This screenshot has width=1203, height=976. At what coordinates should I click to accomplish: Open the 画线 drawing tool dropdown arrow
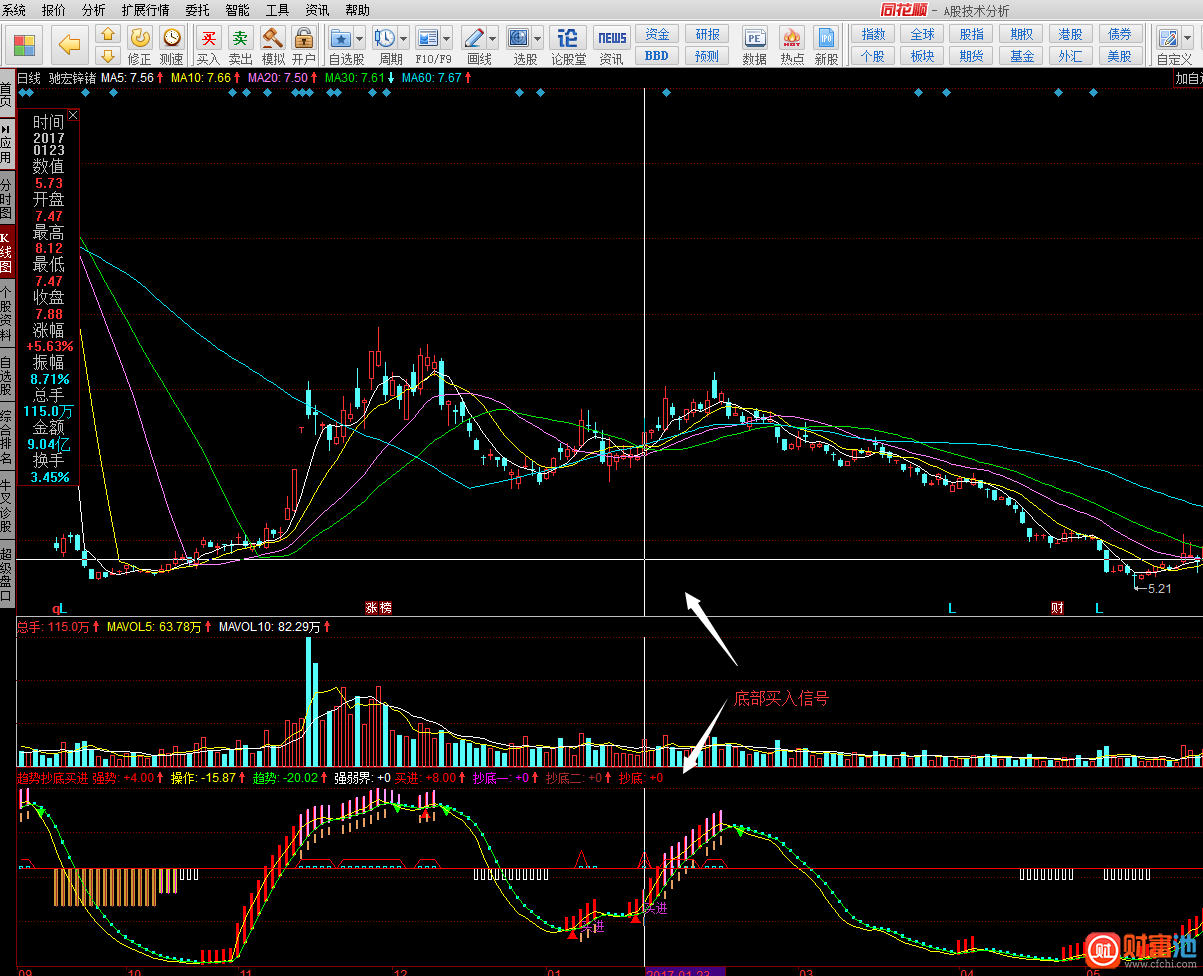[x=492, y=39]
